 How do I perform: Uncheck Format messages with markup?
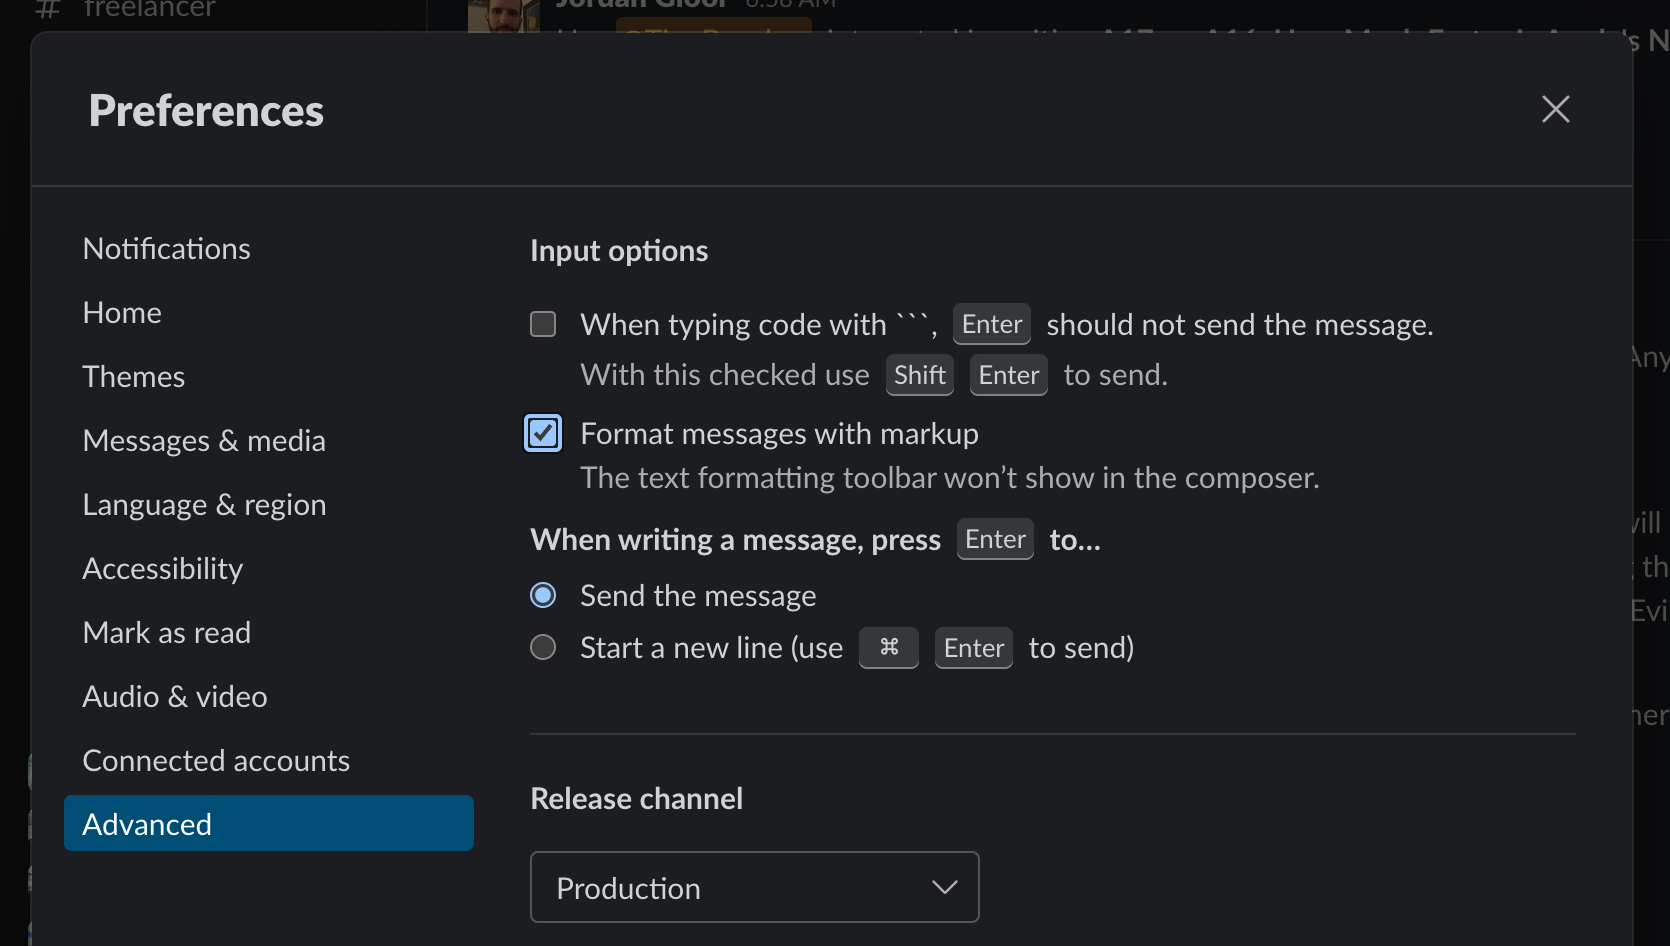pyautogui.click(x=543, y=433)
